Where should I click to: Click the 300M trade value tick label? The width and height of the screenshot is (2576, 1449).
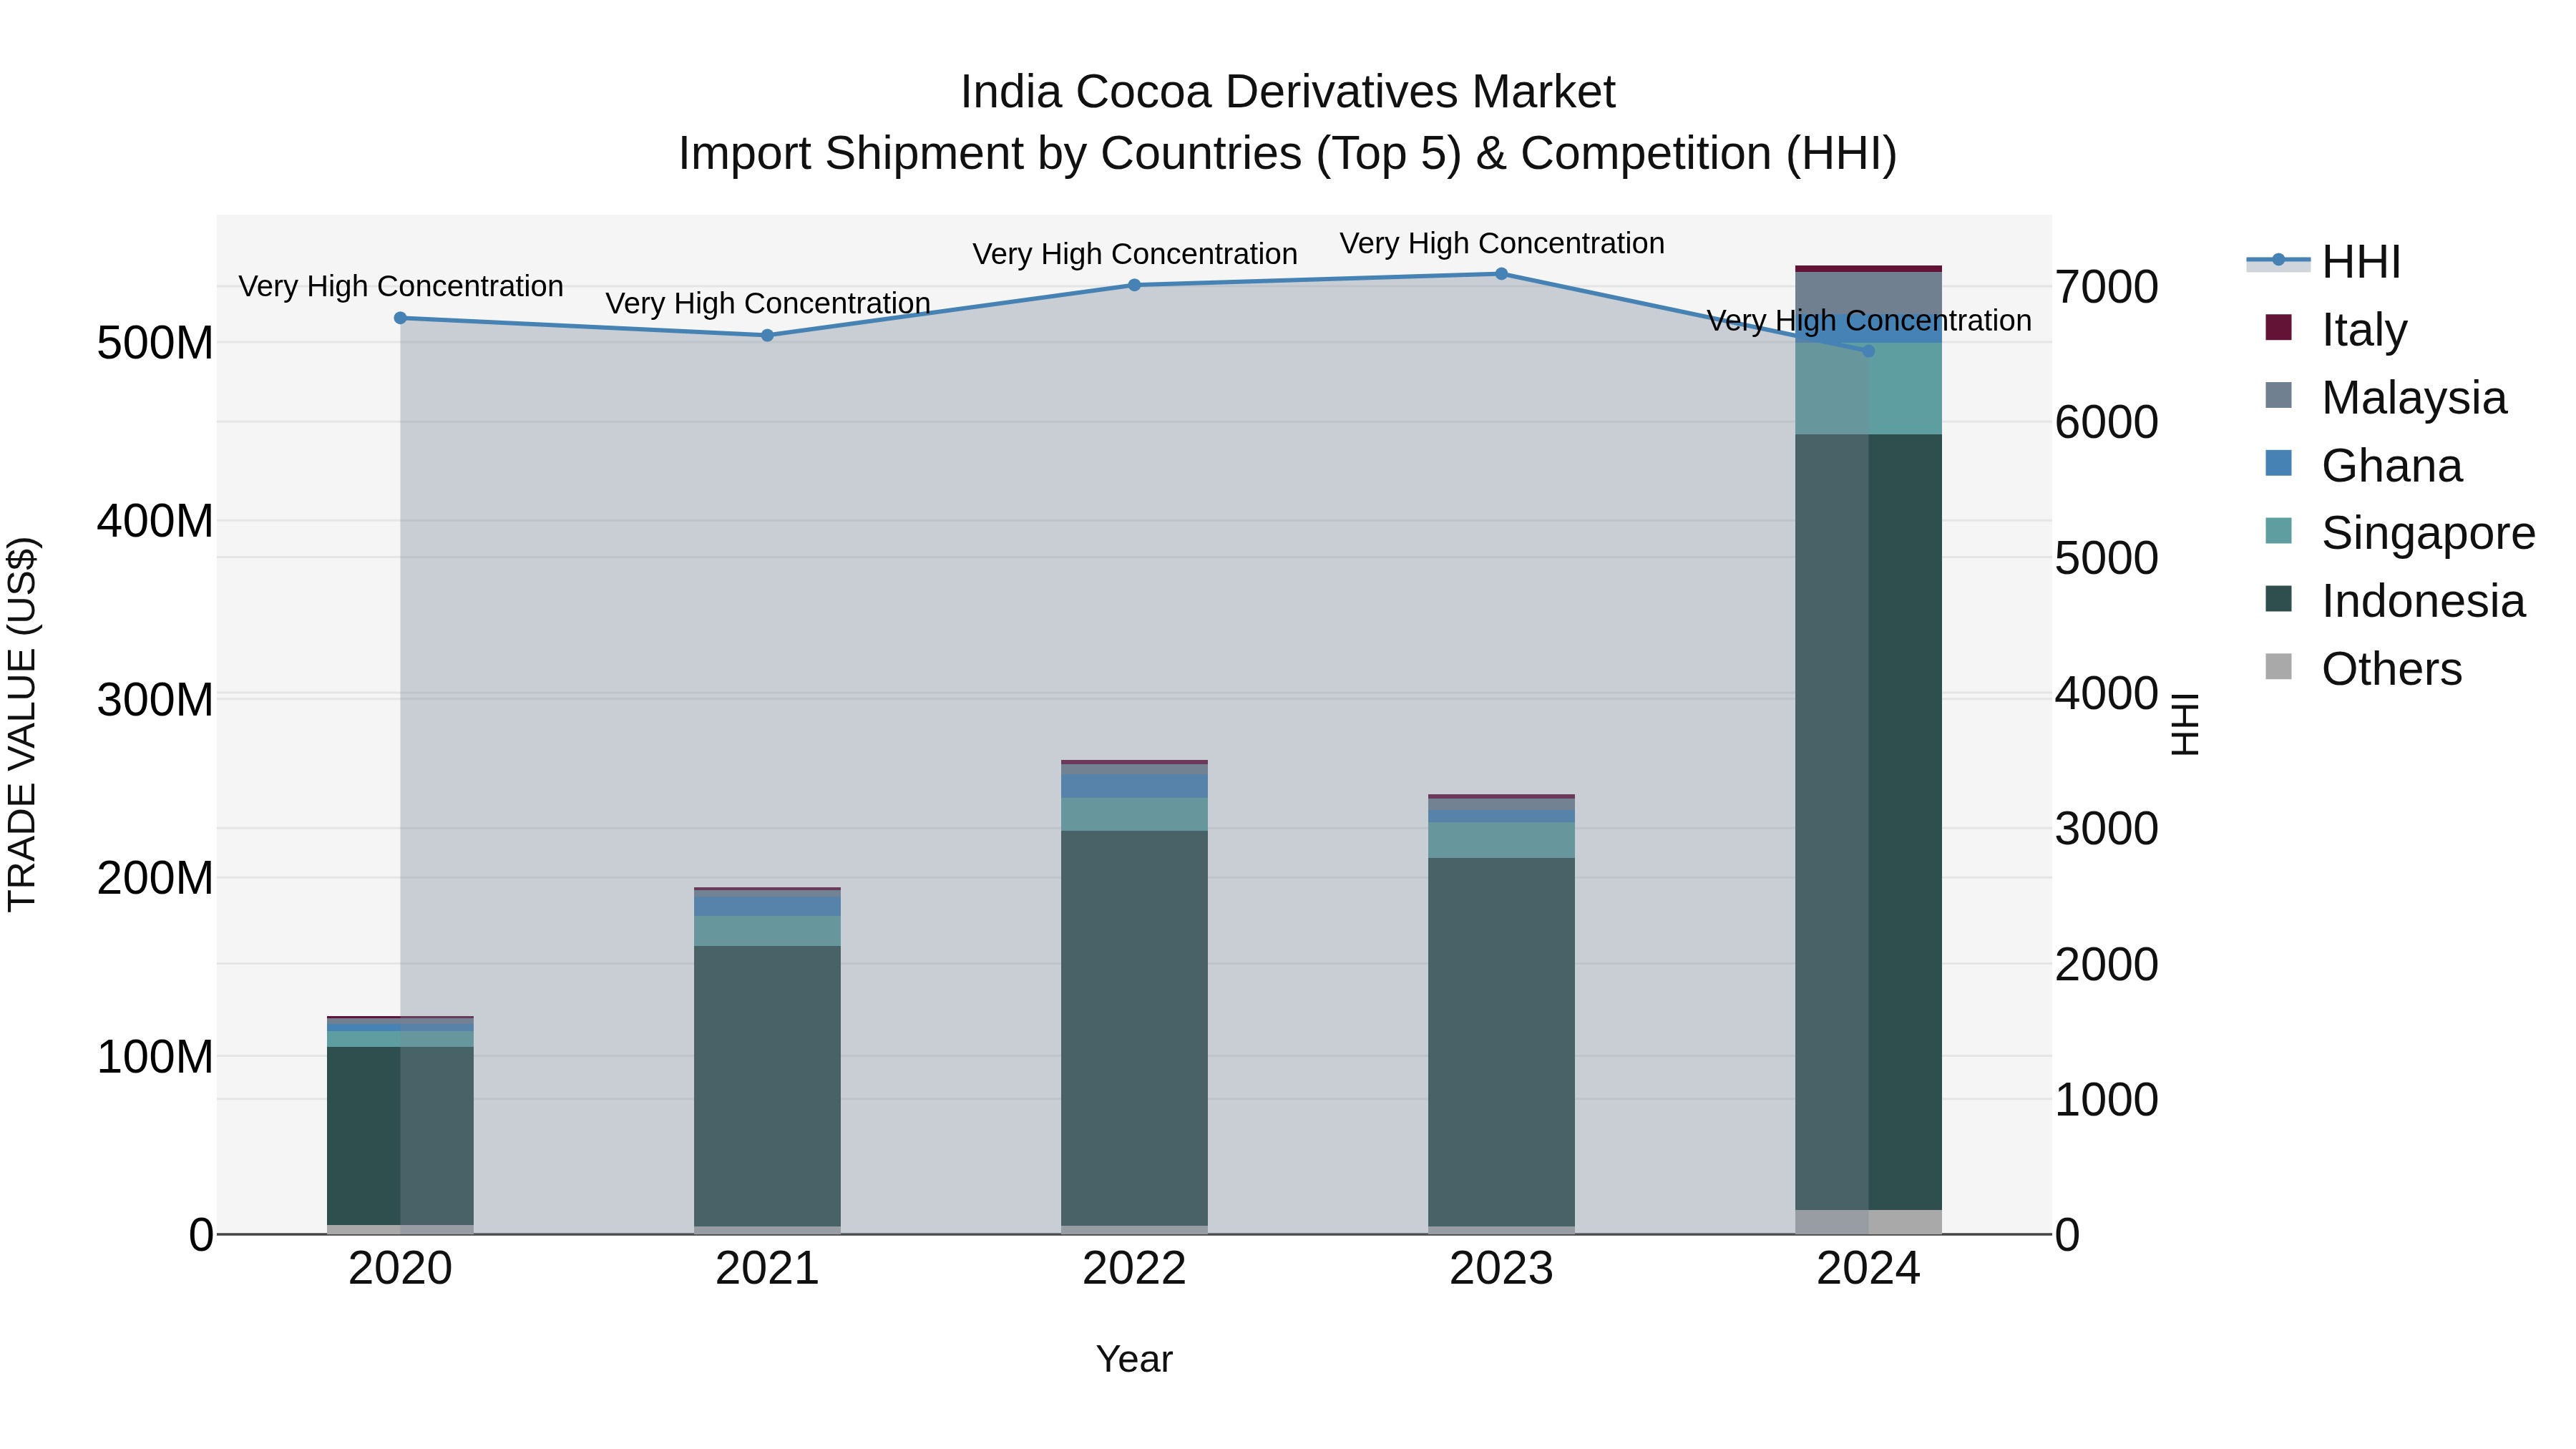(155, 699)
